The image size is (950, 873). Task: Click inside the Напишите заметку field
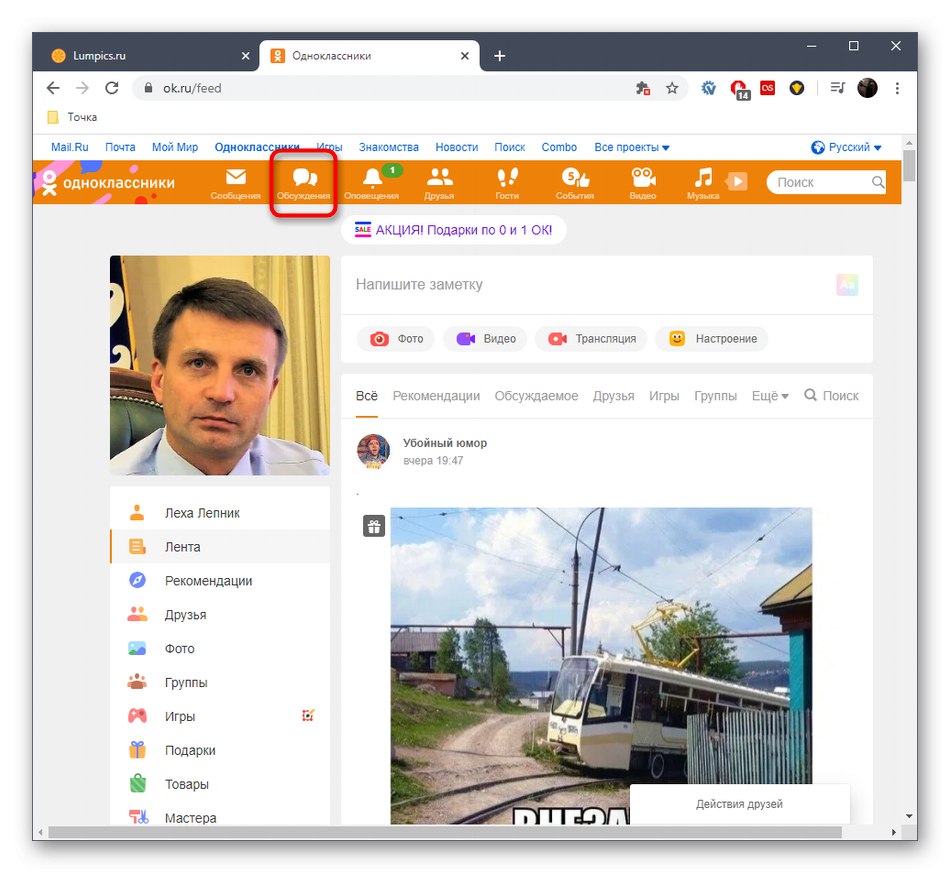click(x=500, y=285)
